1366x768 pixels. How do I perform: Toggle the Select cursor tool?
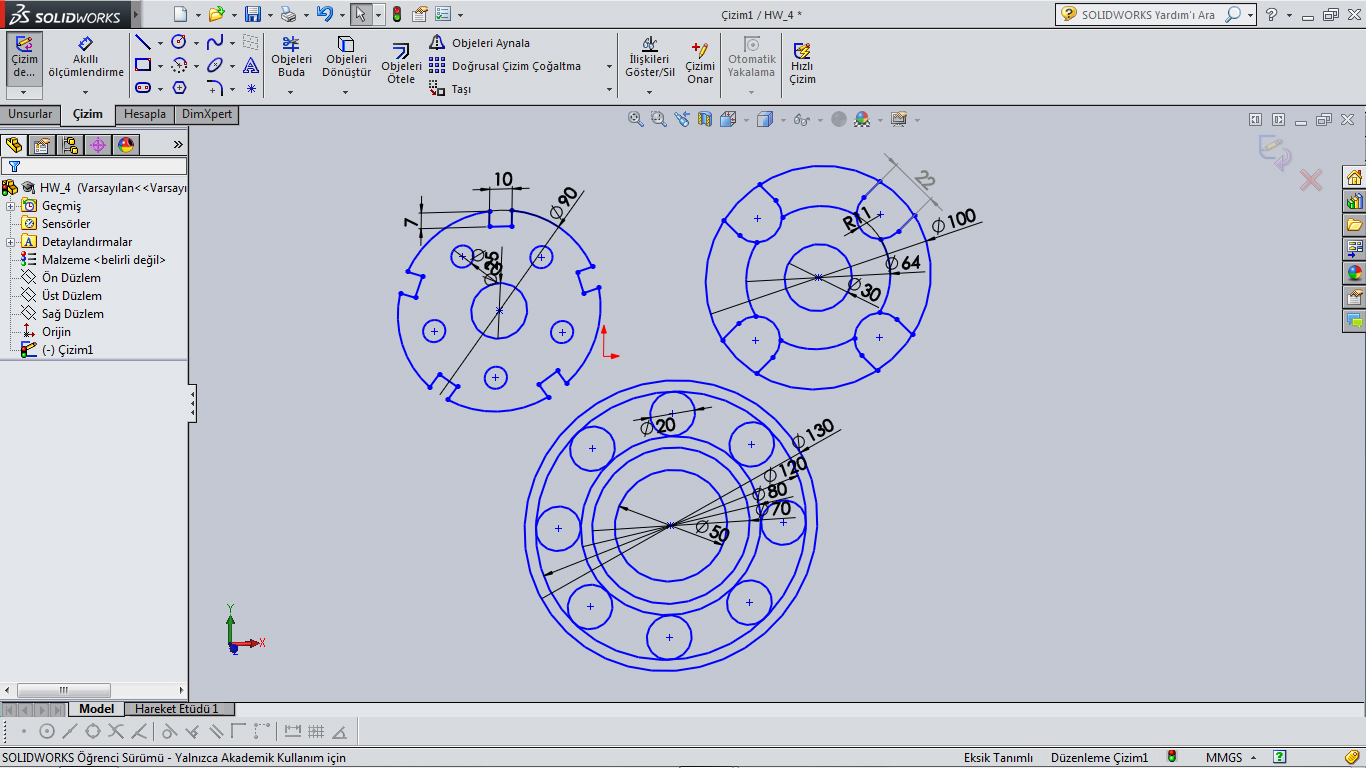pos(361,14)
